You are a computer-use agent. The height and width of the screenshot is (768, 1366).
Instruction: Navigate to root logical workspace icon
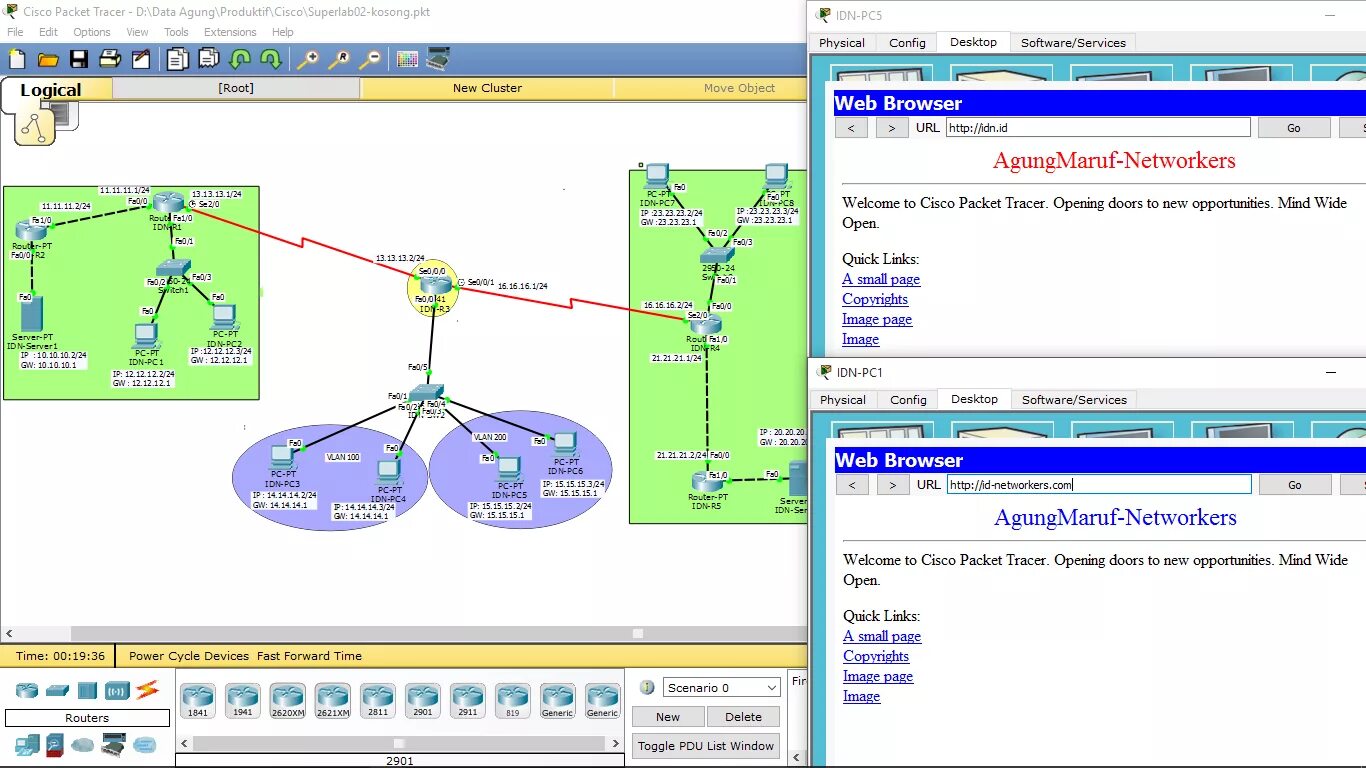(37, 127)
